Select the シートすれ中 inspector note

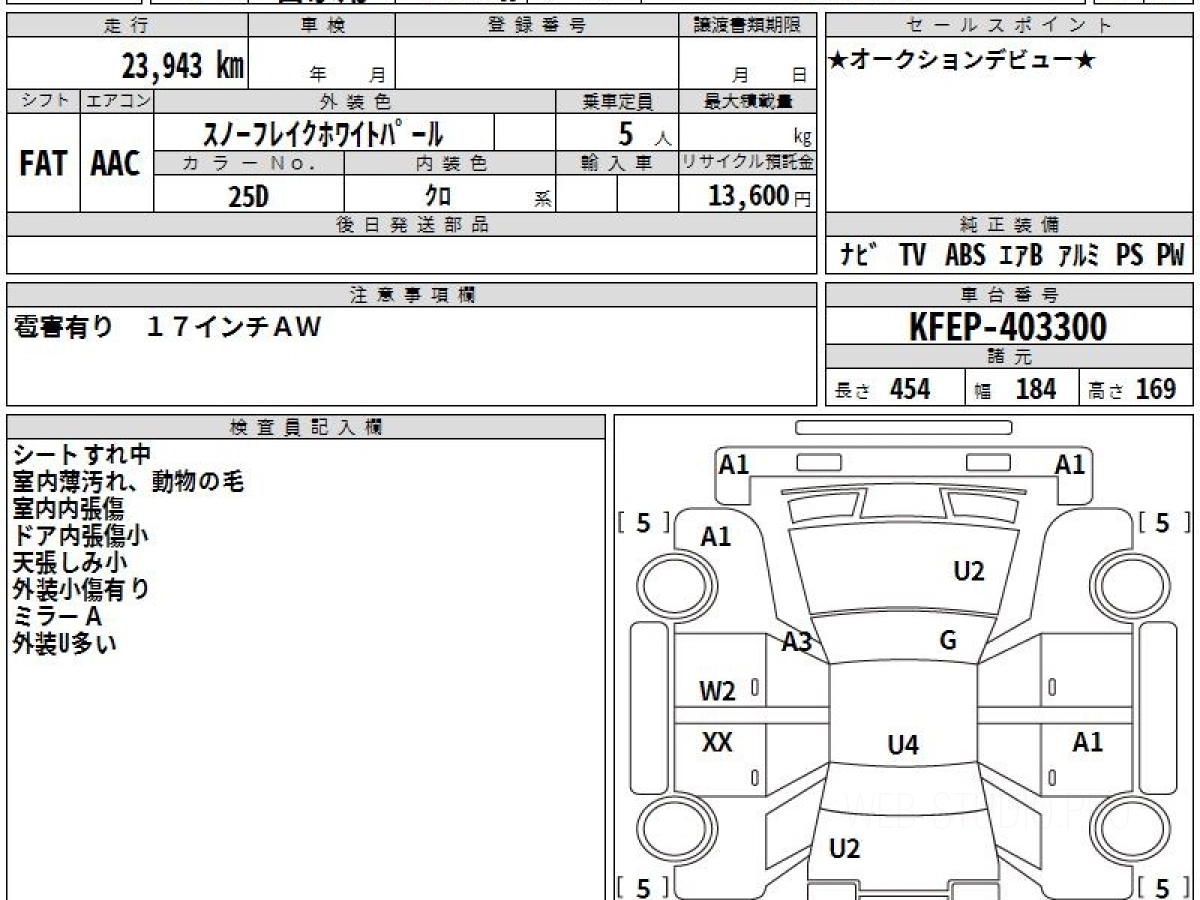[x=83, y=455]
